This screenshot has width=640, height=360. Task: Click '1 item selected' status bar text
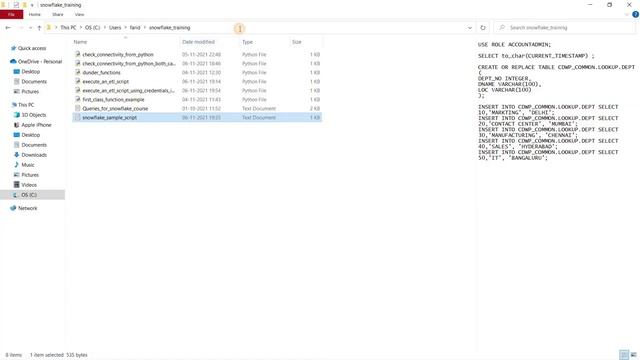pyautogui.click(x=47, y=355)
